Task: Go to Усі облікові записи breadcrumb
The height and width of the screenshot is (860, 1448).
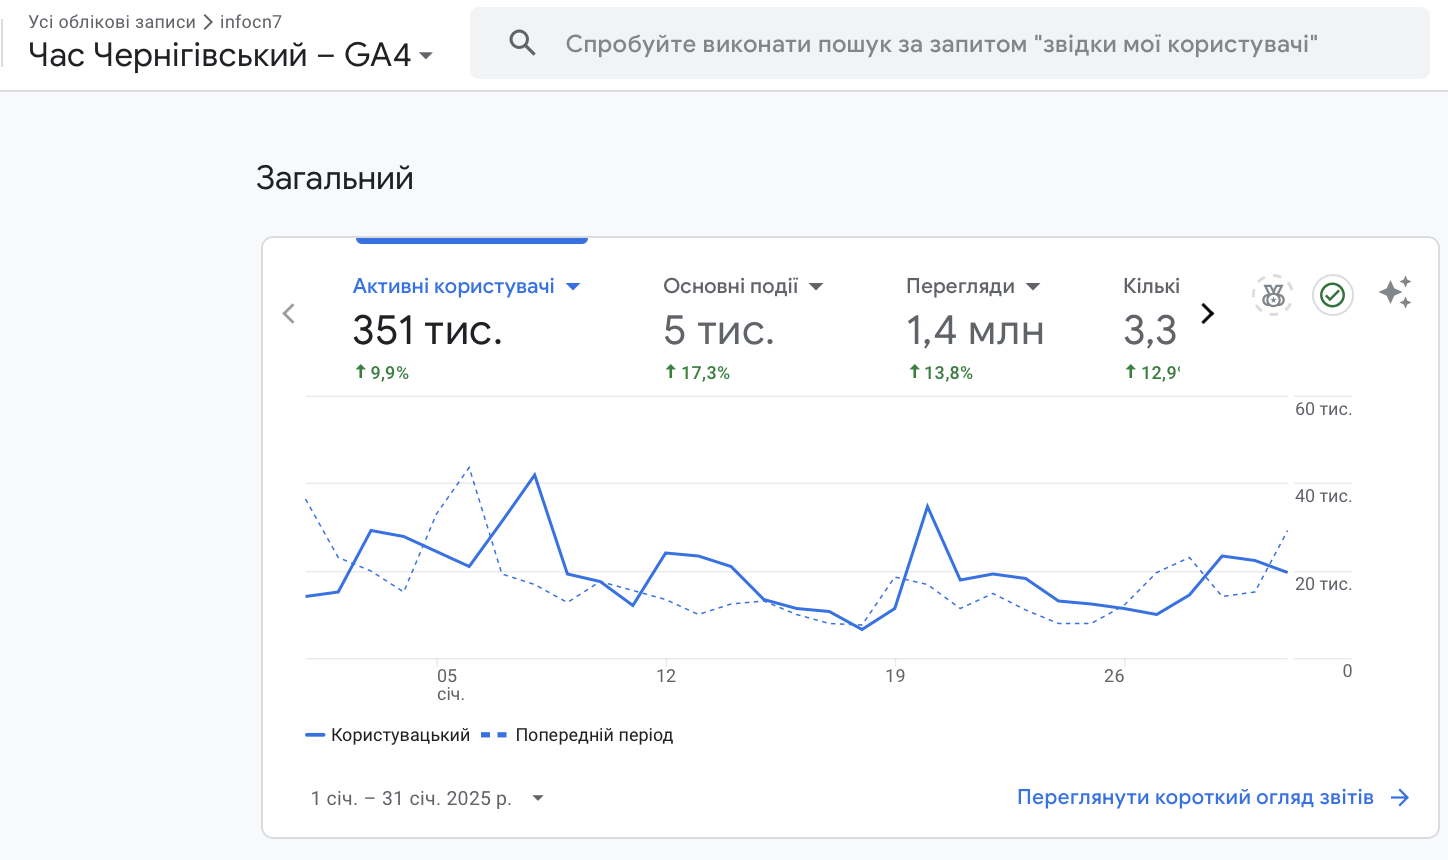Action: [x=112, y=21]
